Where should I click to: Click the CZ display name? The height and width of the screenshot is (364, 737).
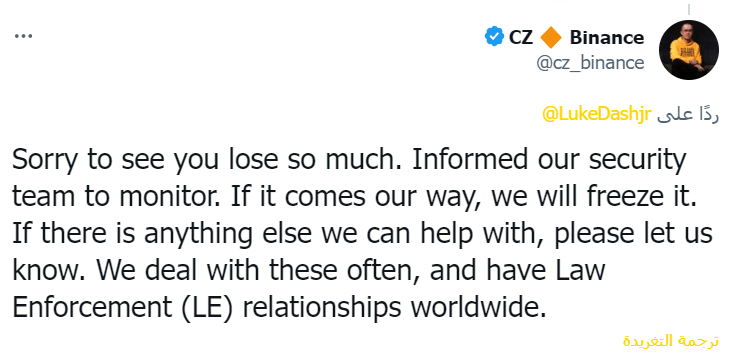(521, 37)
